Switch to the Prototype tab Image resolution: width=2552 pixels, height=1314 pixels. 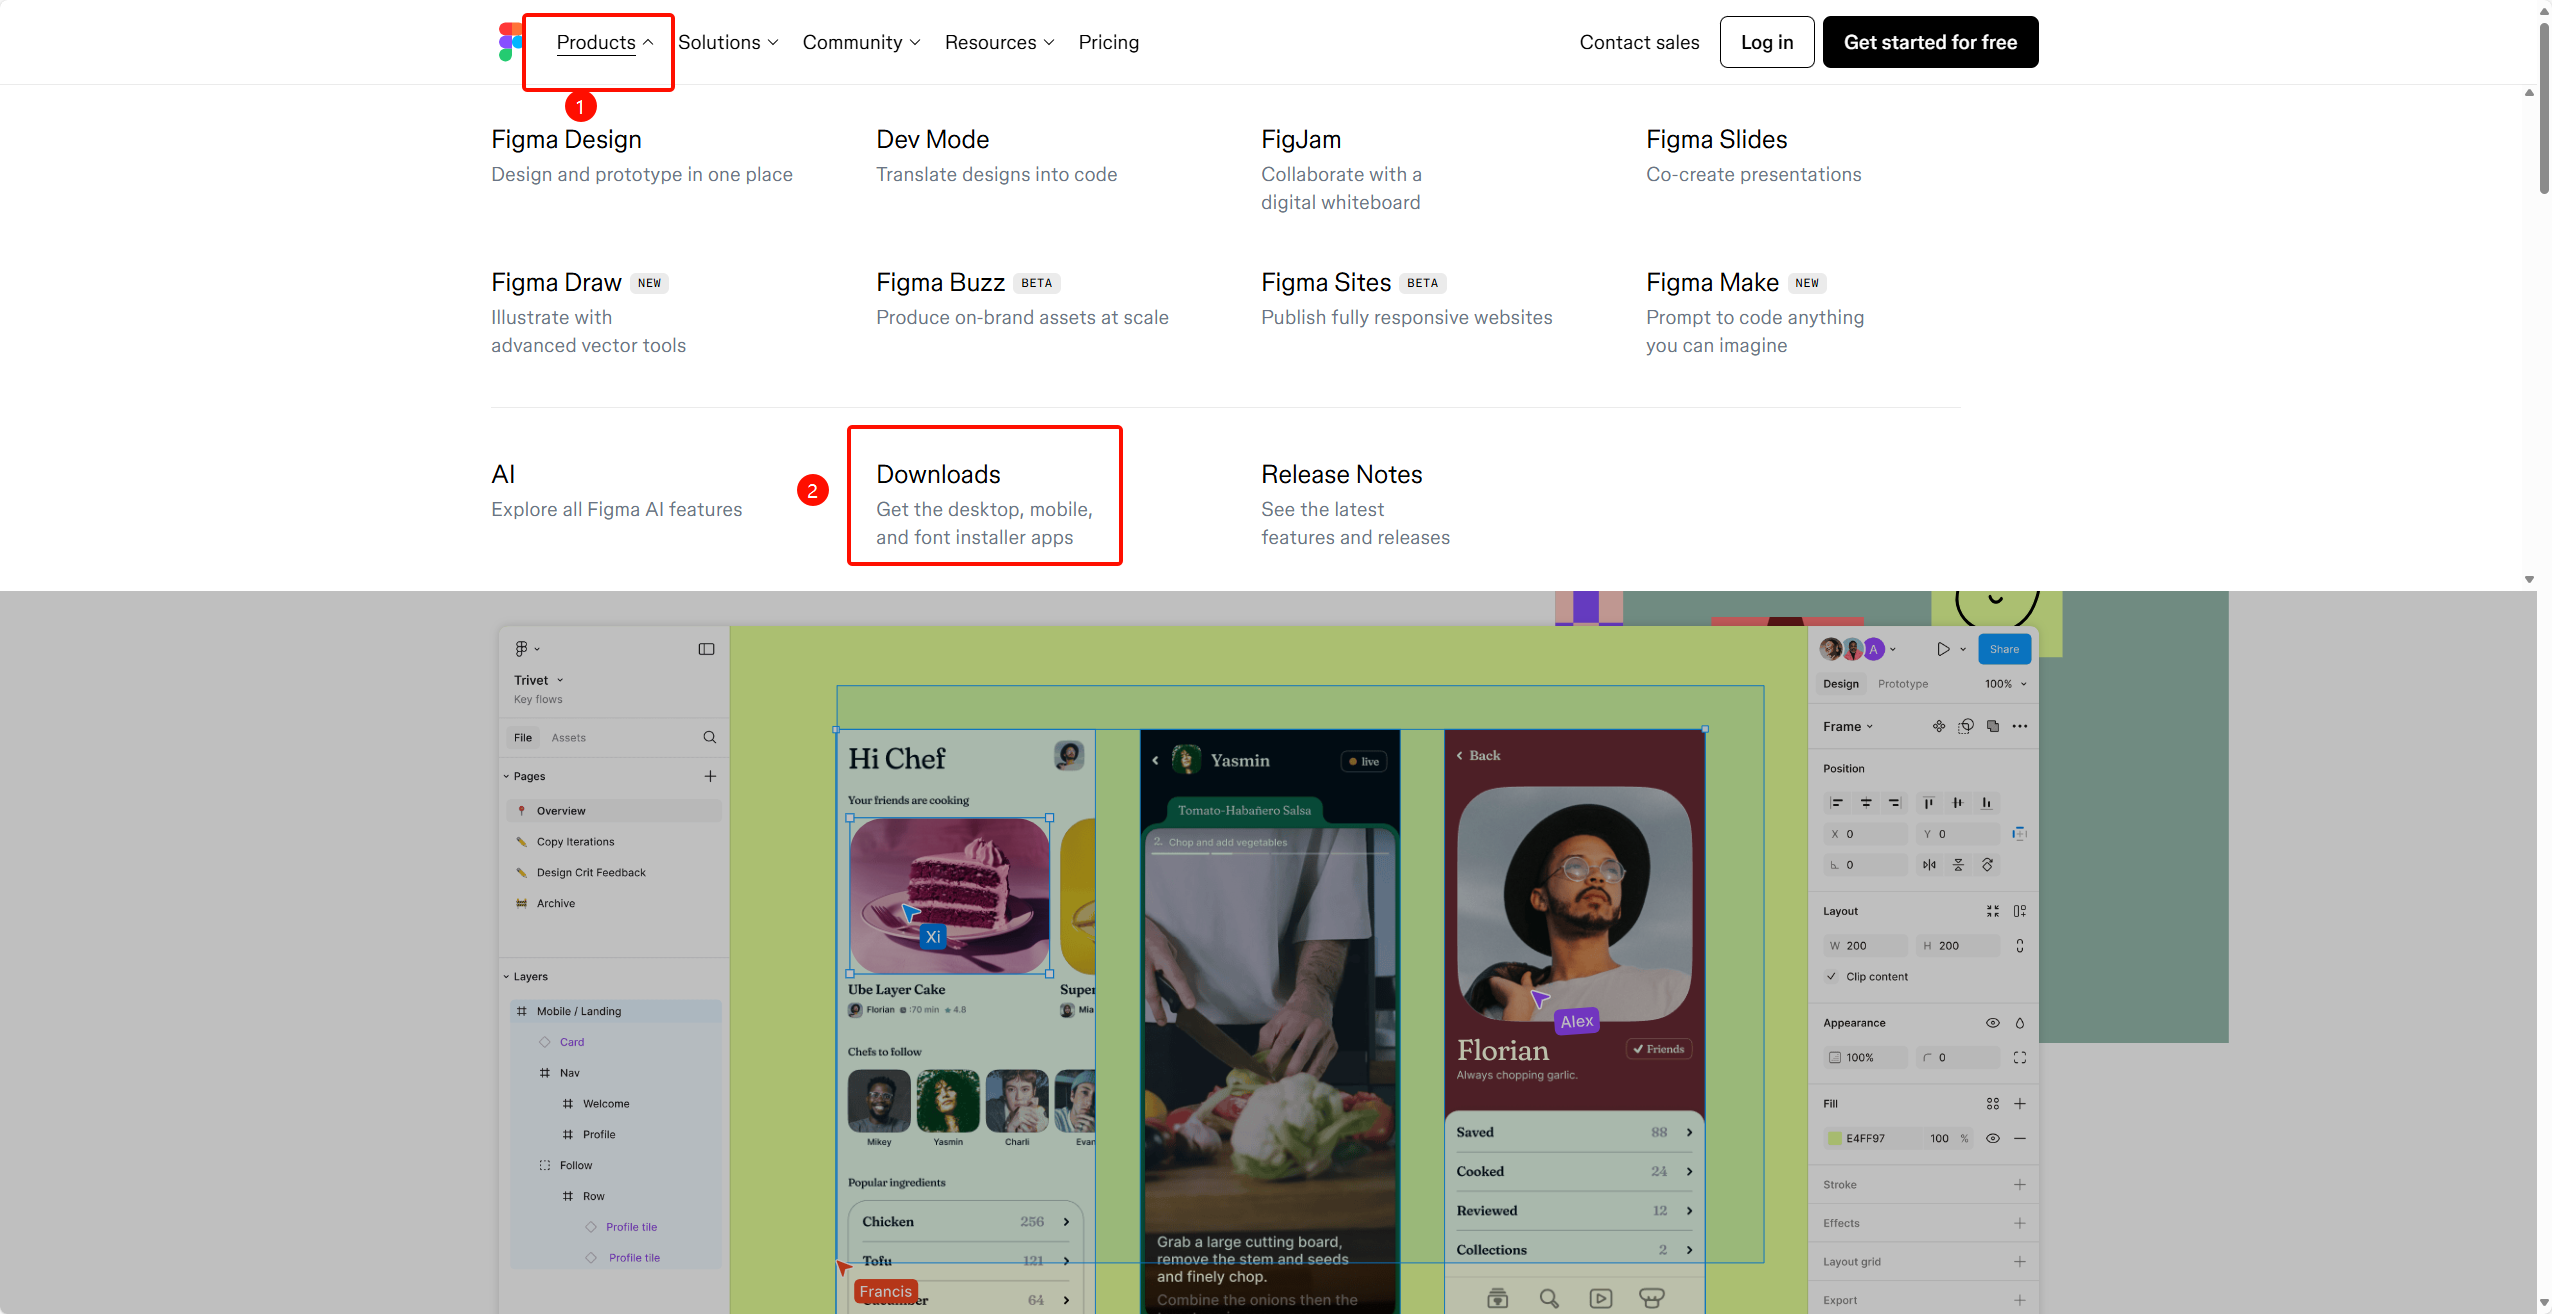pos(1902,684)
